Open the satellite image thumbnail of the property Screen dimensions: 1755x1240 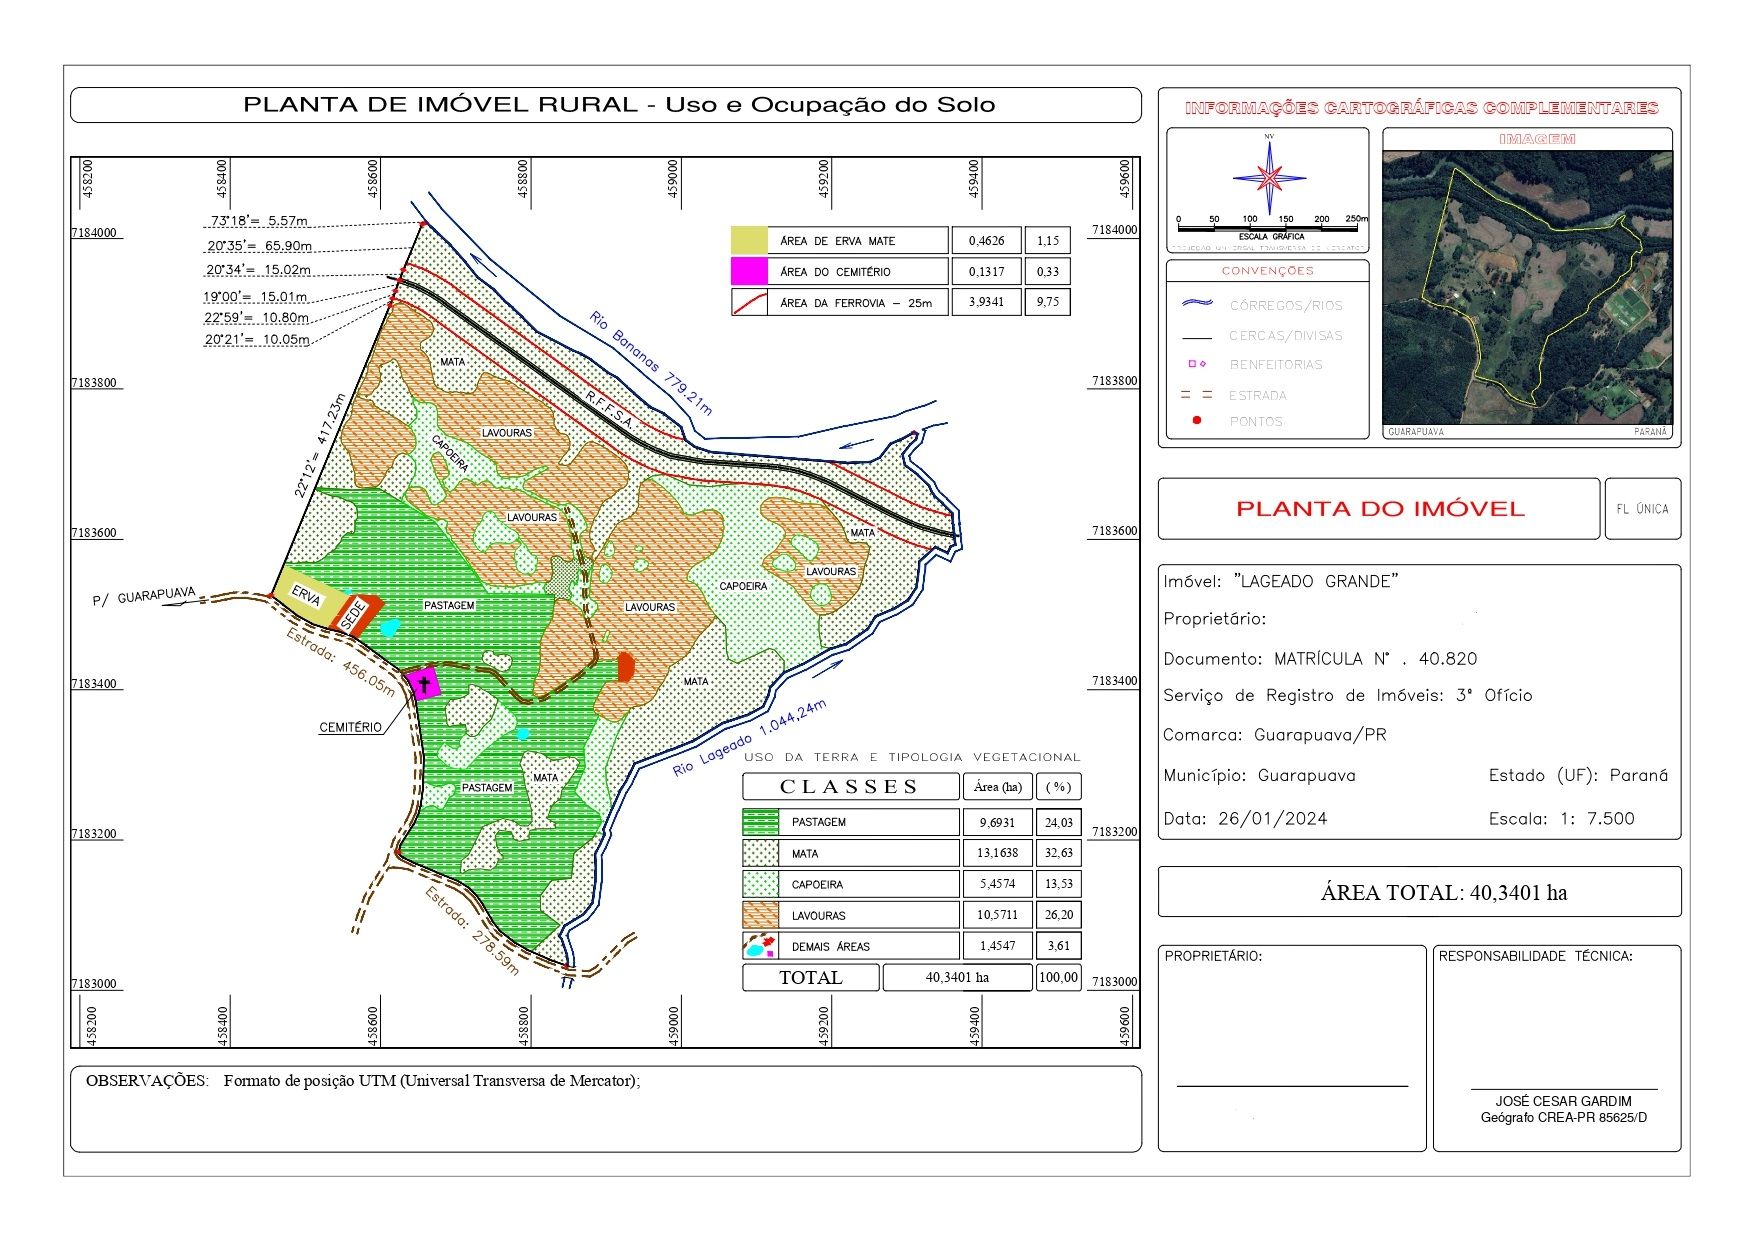[1526, 288]
